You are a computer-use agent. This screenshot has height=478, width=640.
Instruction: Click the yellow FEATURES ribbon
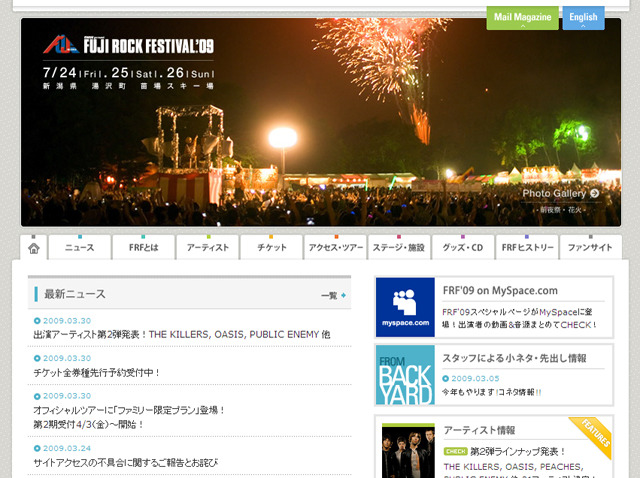coord(593,436)
